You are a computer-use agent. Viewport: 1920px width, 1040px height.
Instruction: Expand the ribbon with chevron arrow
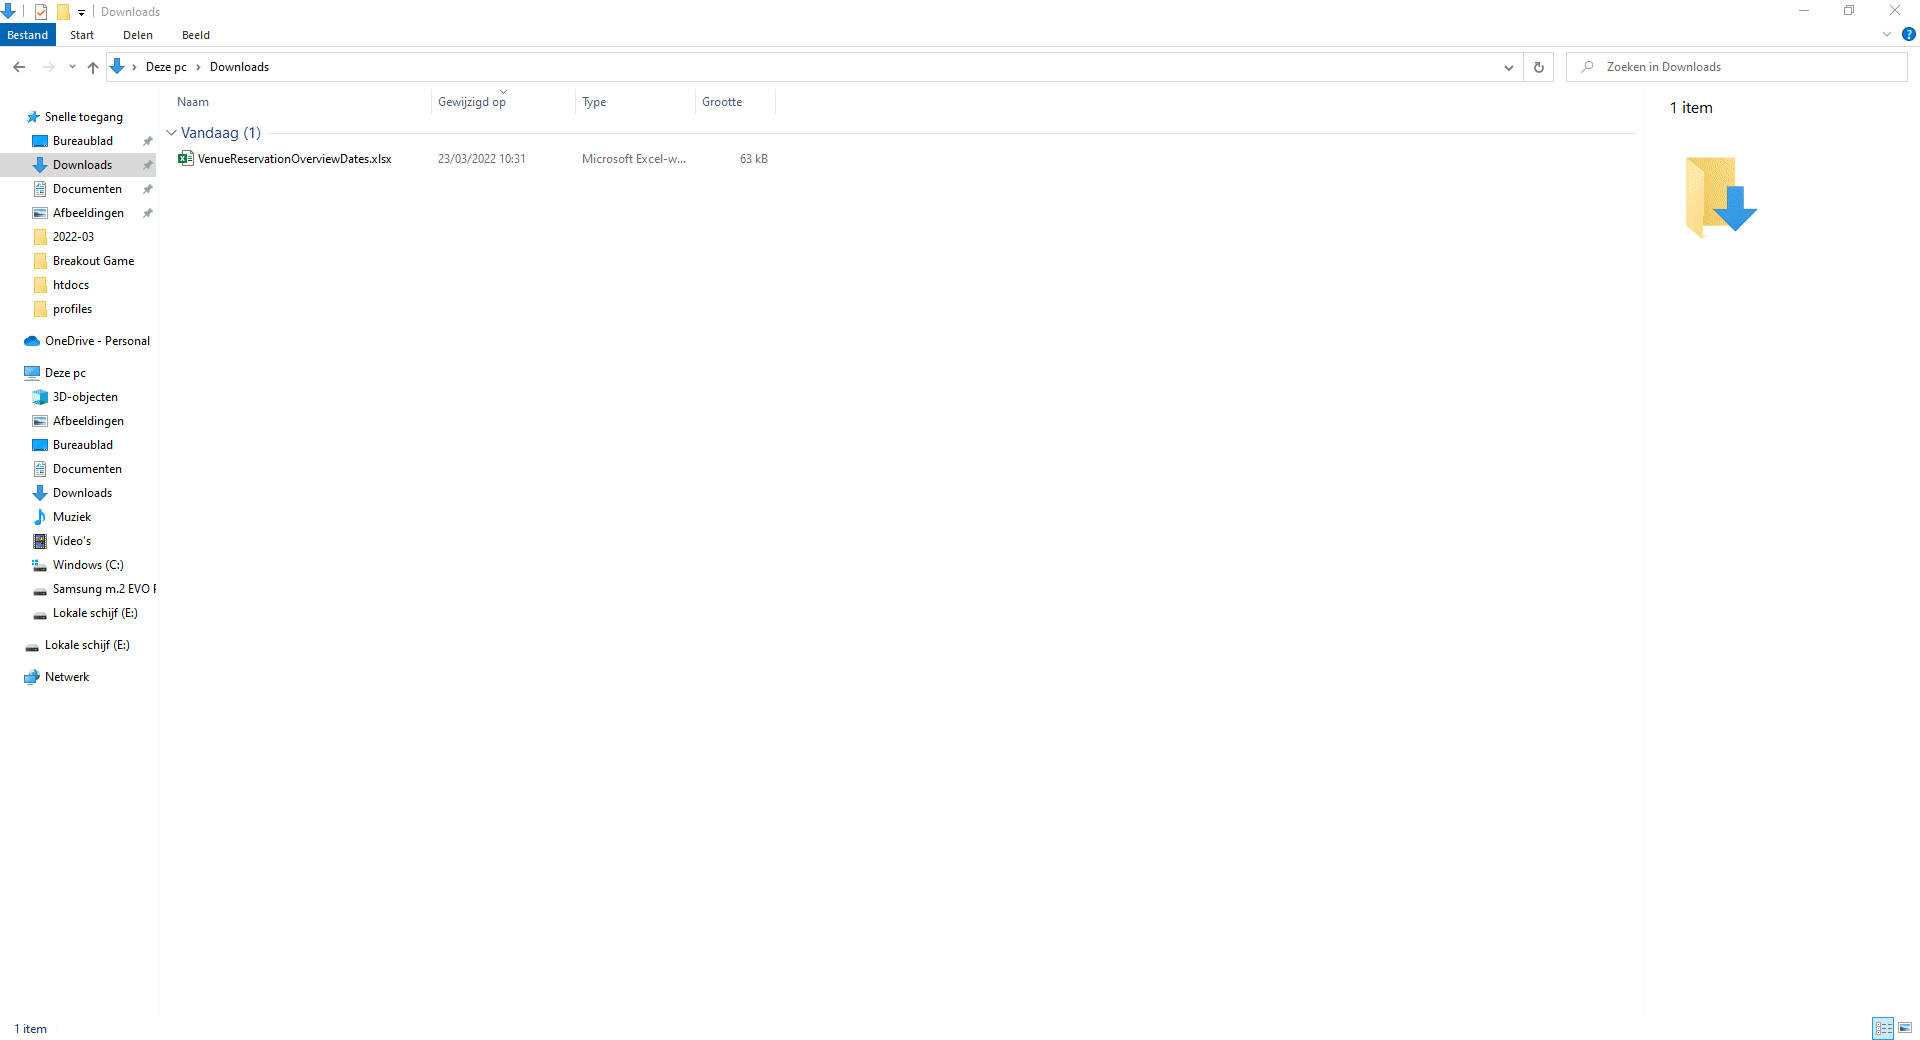(x=1887, y=34)
